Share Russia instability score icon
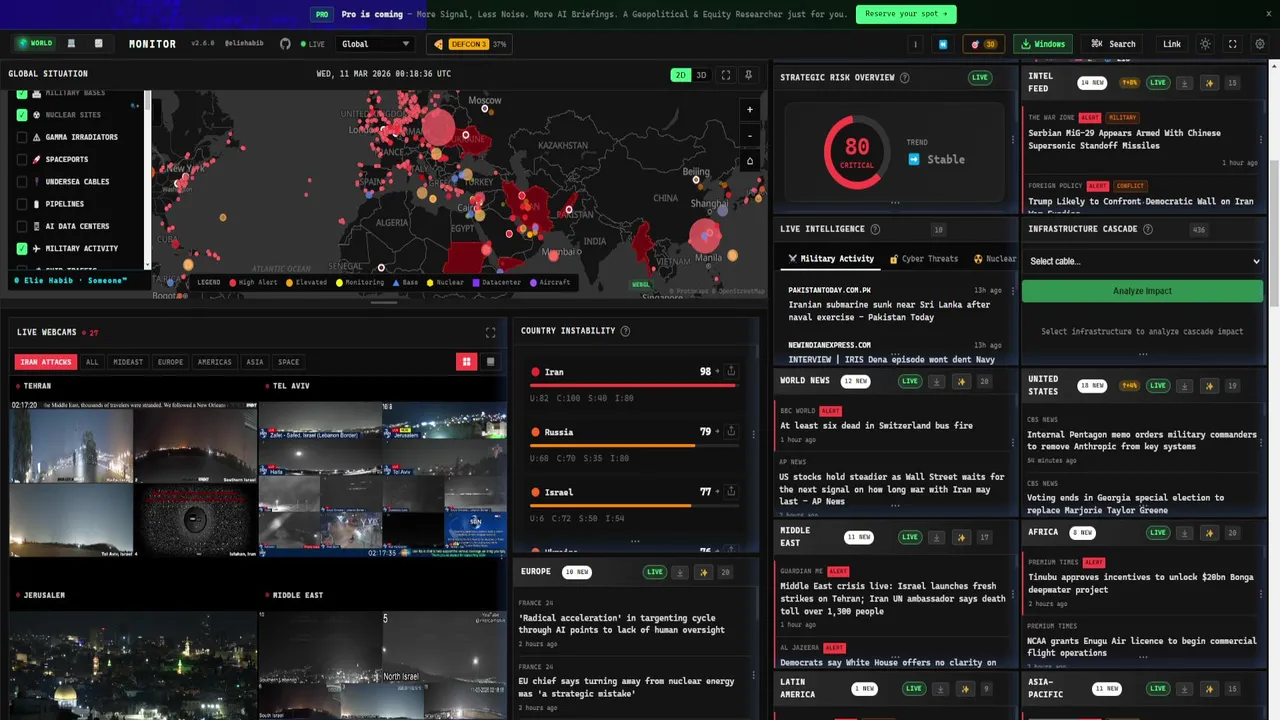1280x720 pixels. (731, 432)
